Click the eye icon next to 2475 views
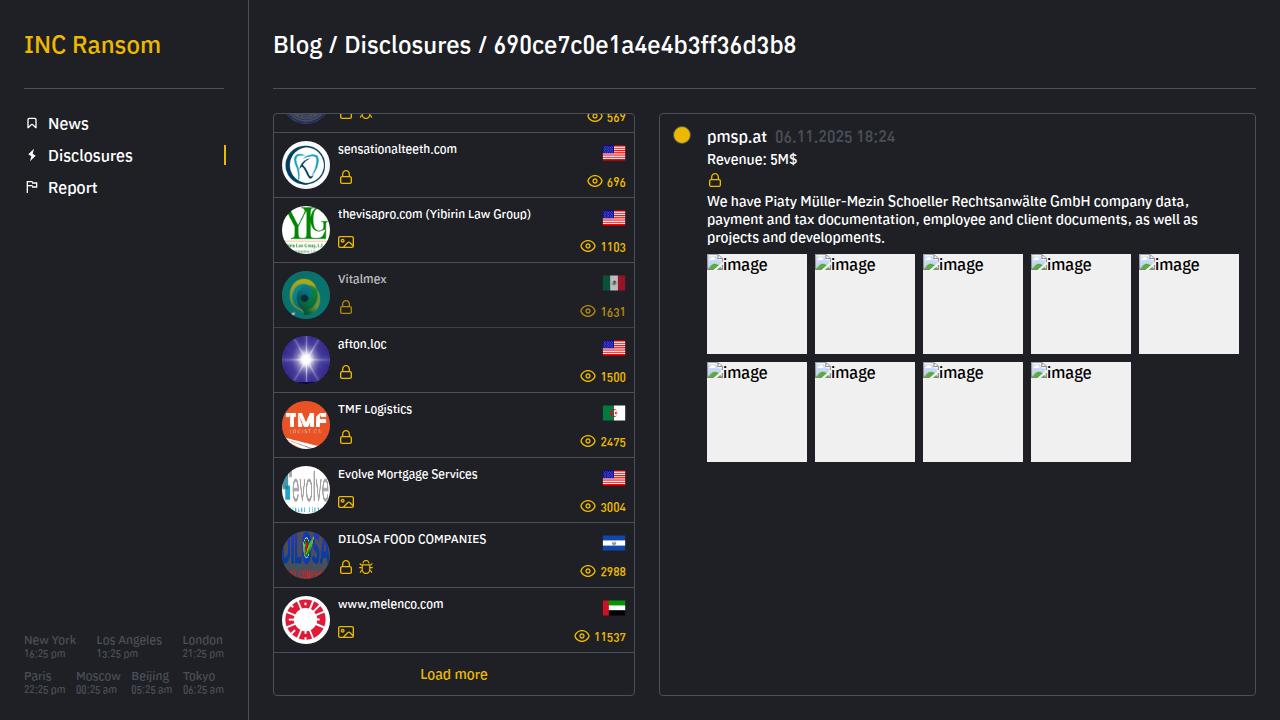Screen dimensions: 1280x720 click(588, 442)
